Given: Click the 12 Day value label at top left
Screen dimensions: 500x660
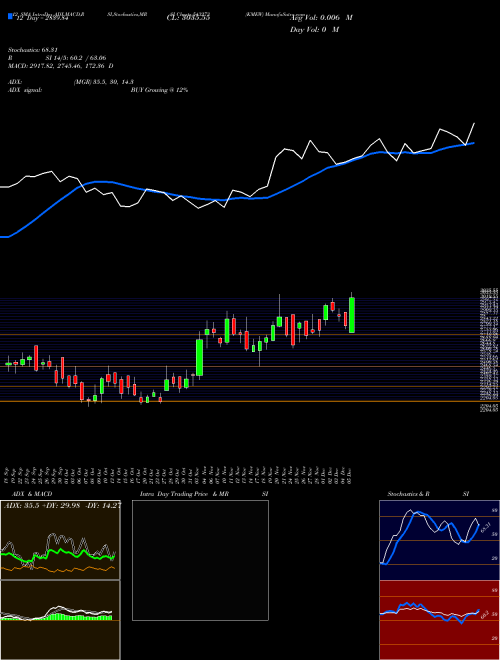Looking at the screenshot, I should [x=41, y=18].
